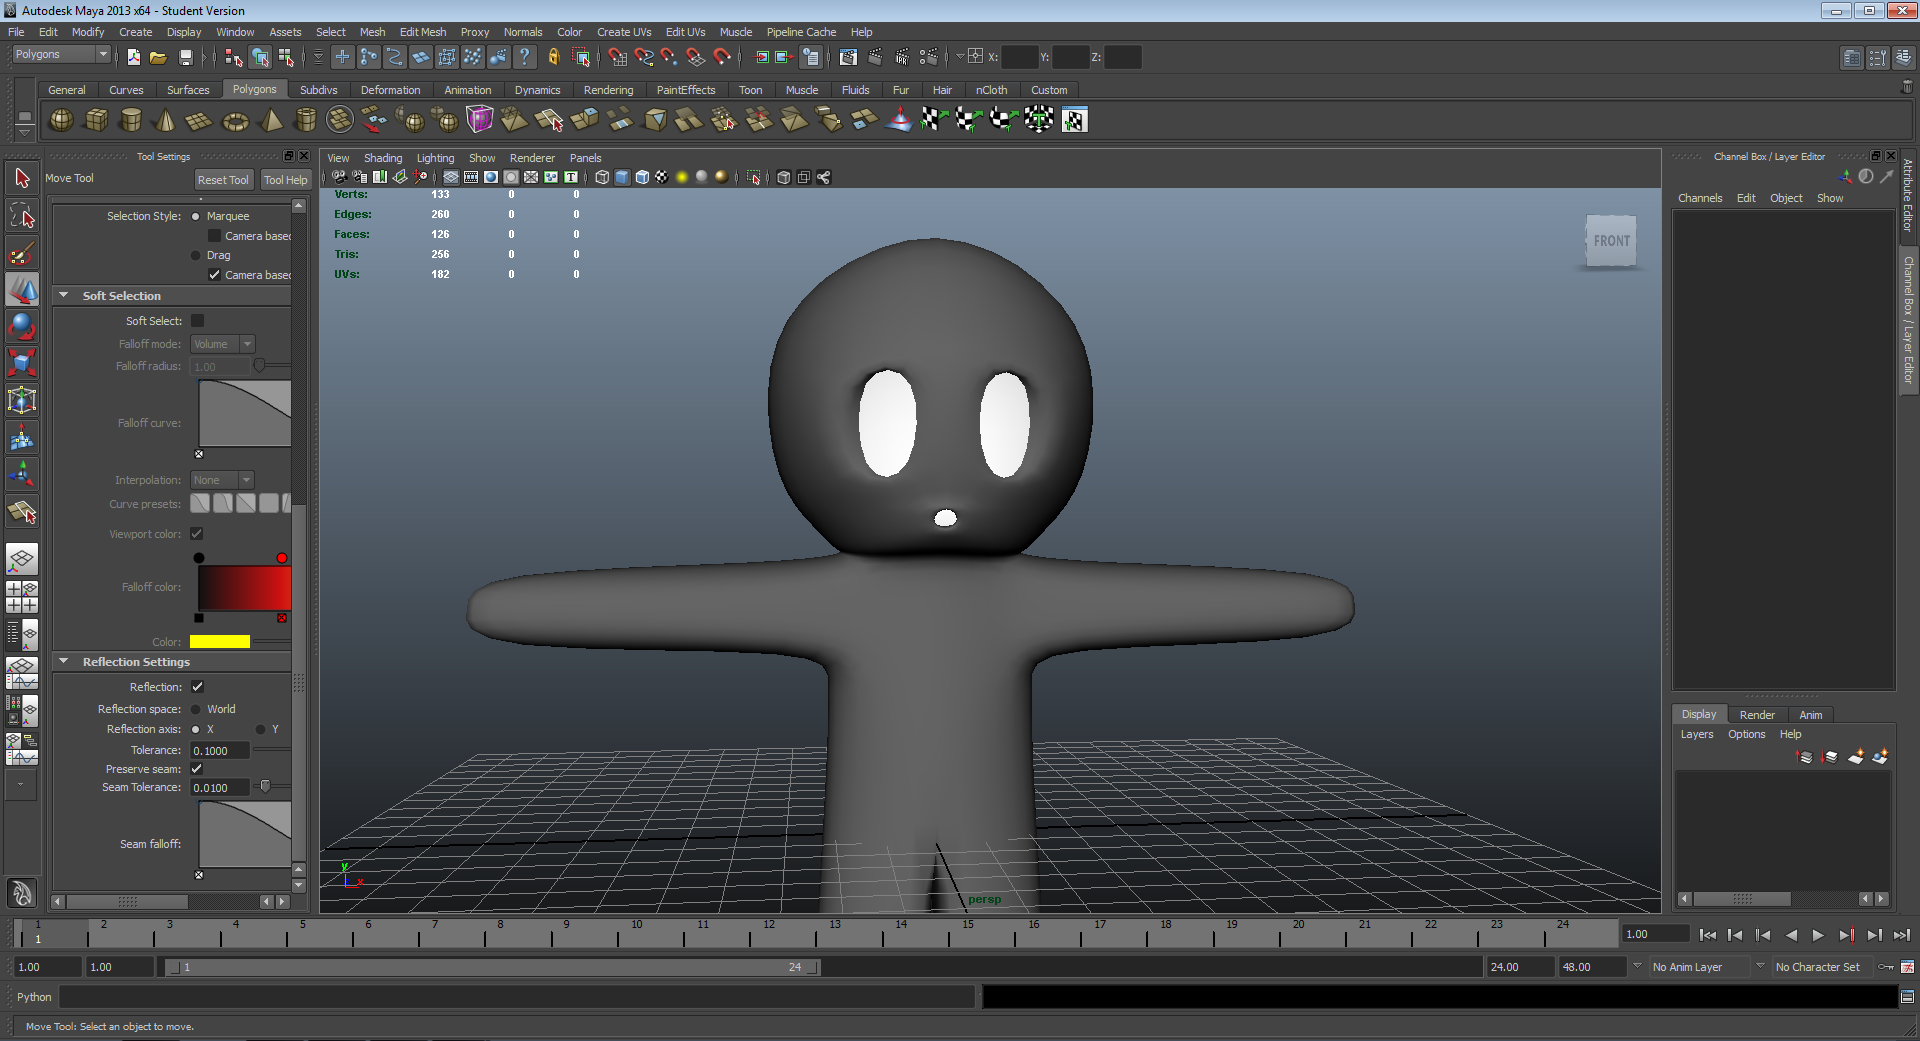Screen dimensions: 1920x1041
Task: Open the Polygons menu set dropdown
Action: pos(60,55)
